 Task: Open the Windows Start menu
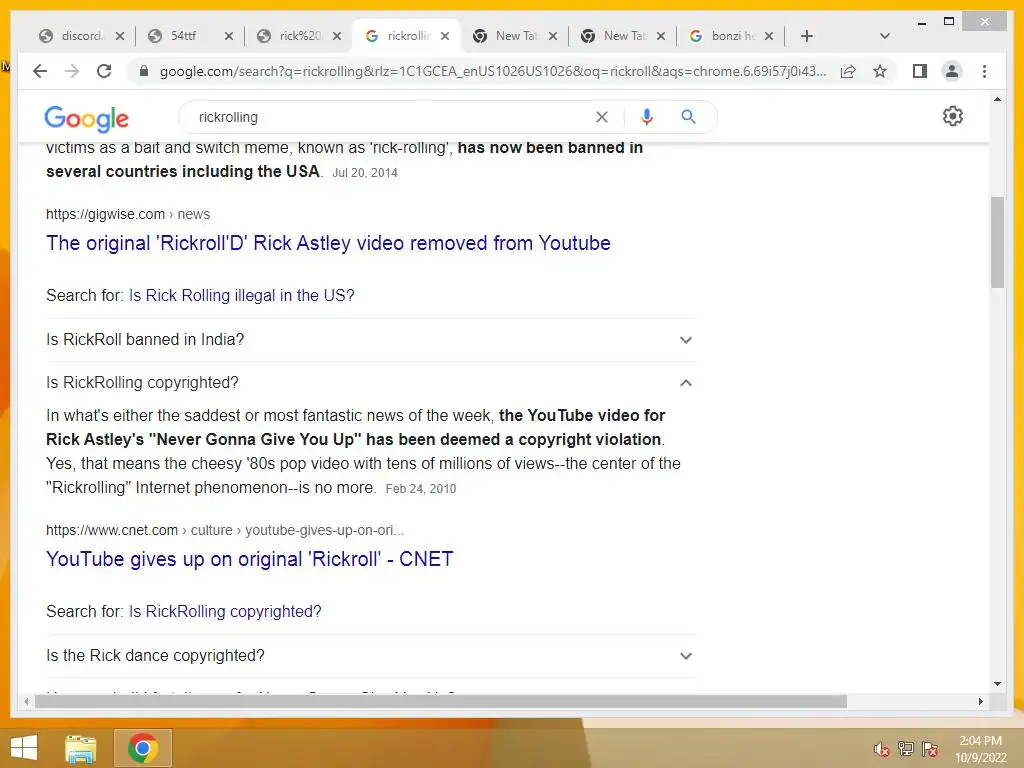pos(24,748)
